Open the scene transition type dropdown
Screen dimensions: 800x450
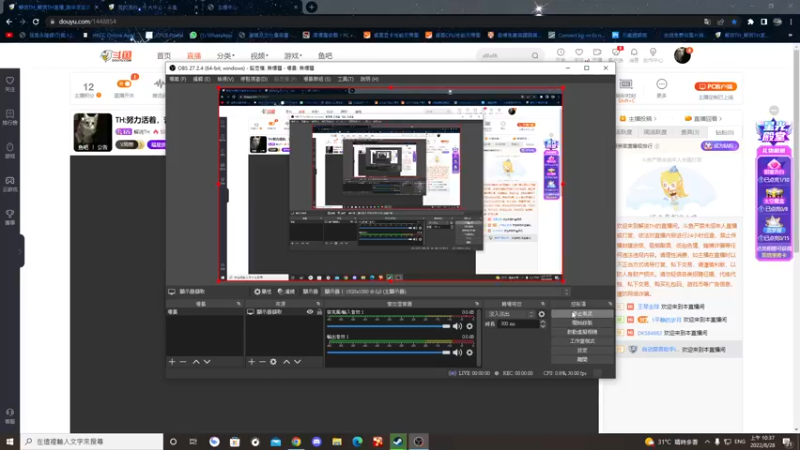coord(510,314)
